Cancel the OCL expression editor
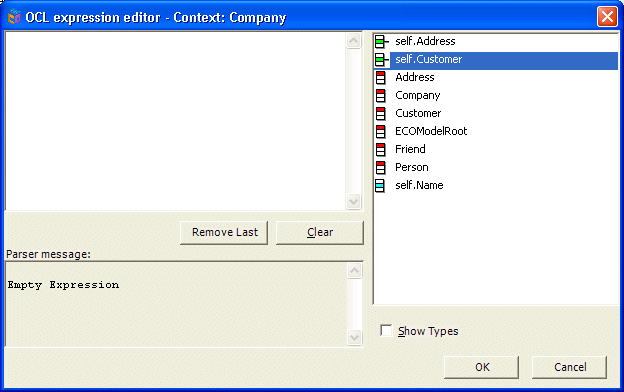 [x=569, y=367]
